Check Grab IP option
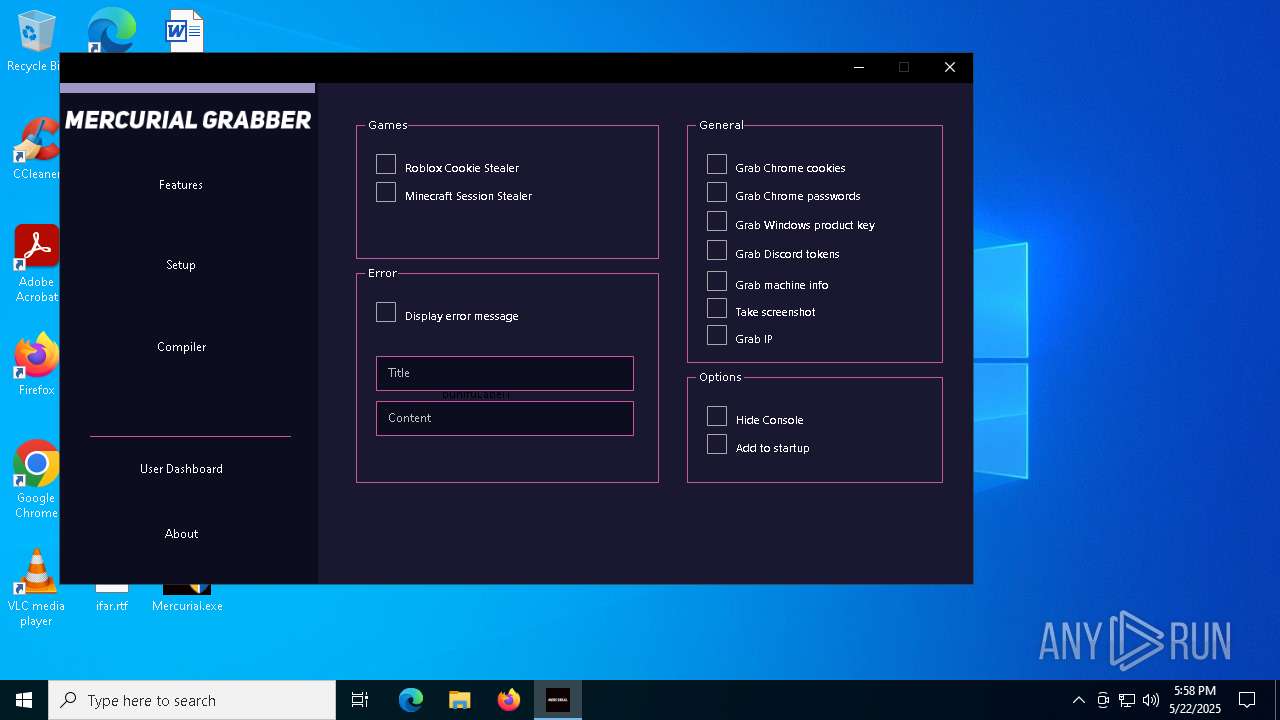 [717, 335]
